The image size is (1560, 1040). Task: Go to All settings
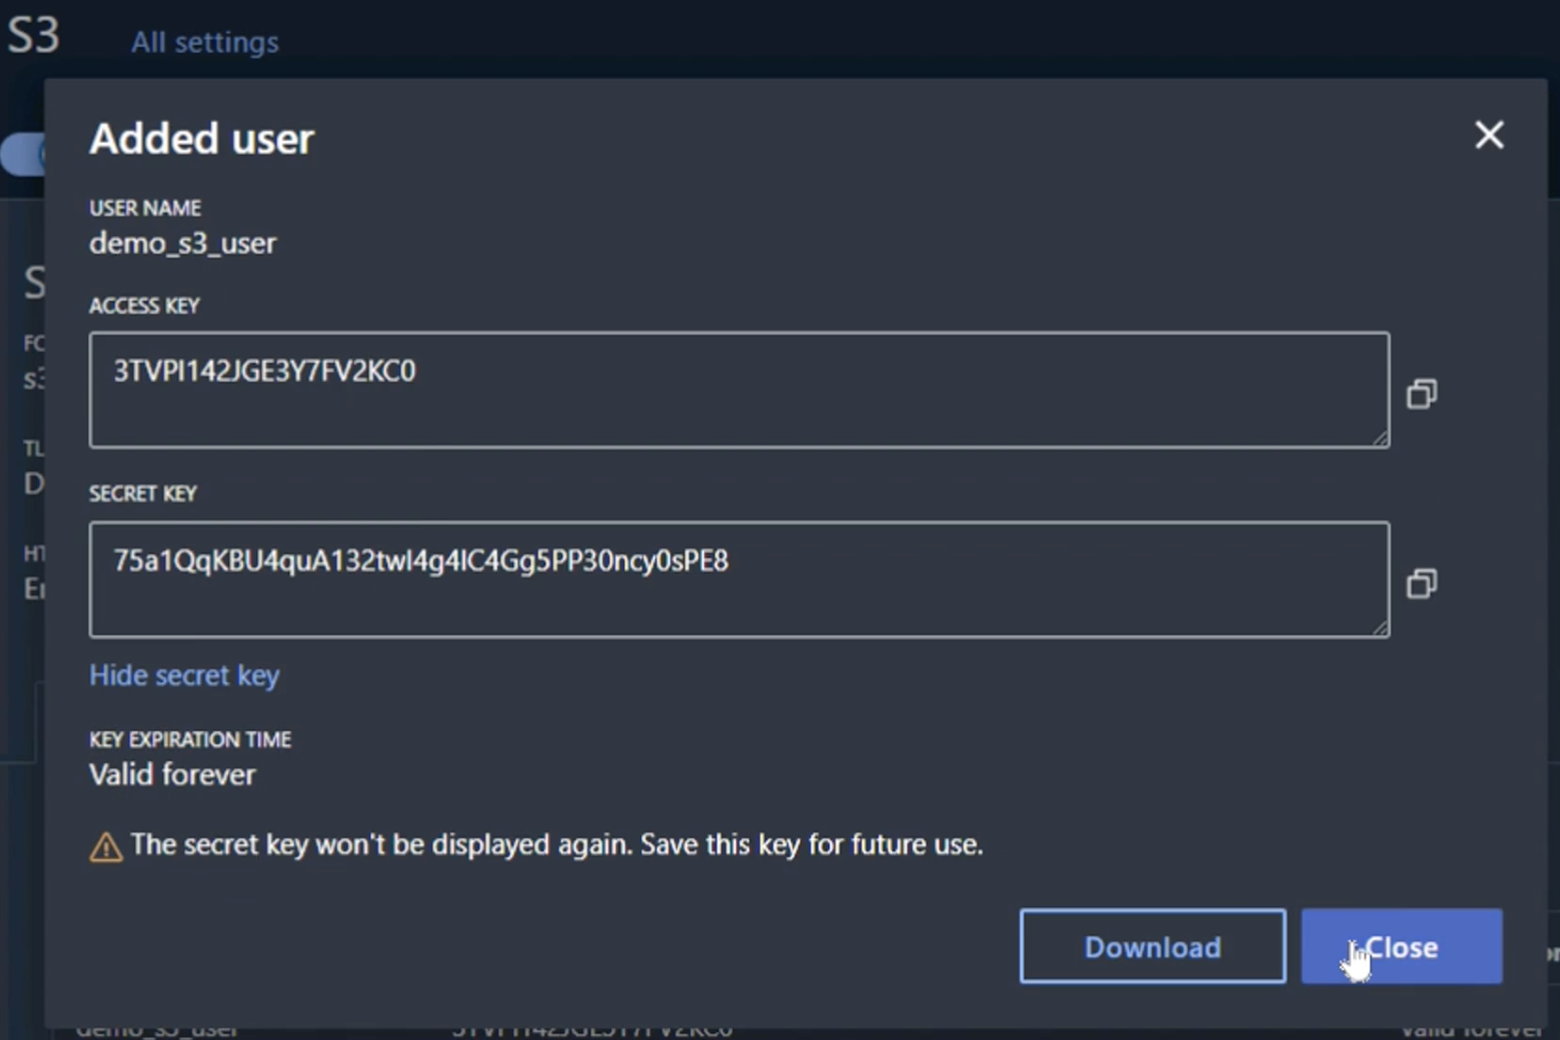[x=205, y=42]
